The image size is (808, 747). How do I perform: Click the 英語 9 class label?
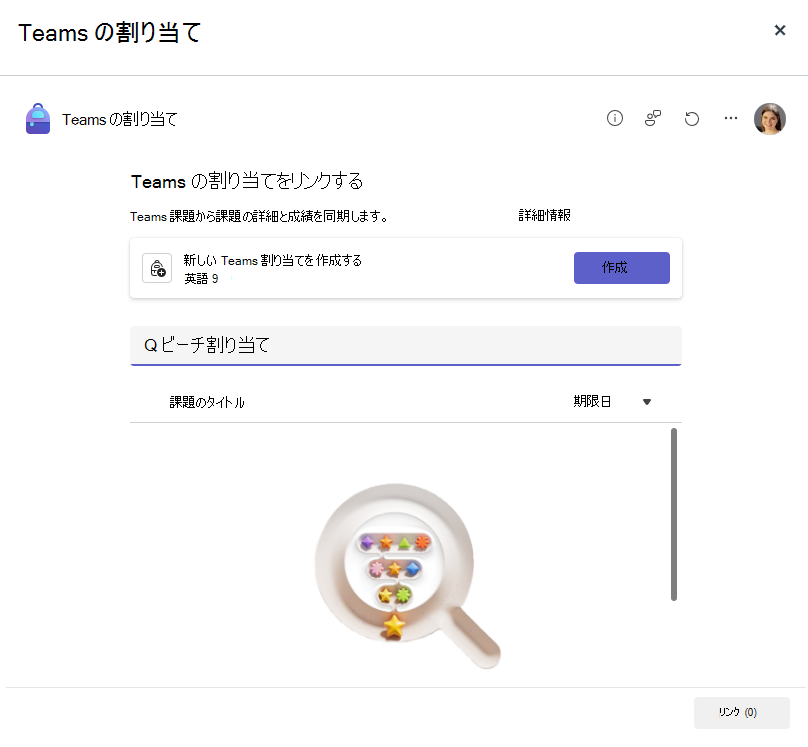[201, 279]
